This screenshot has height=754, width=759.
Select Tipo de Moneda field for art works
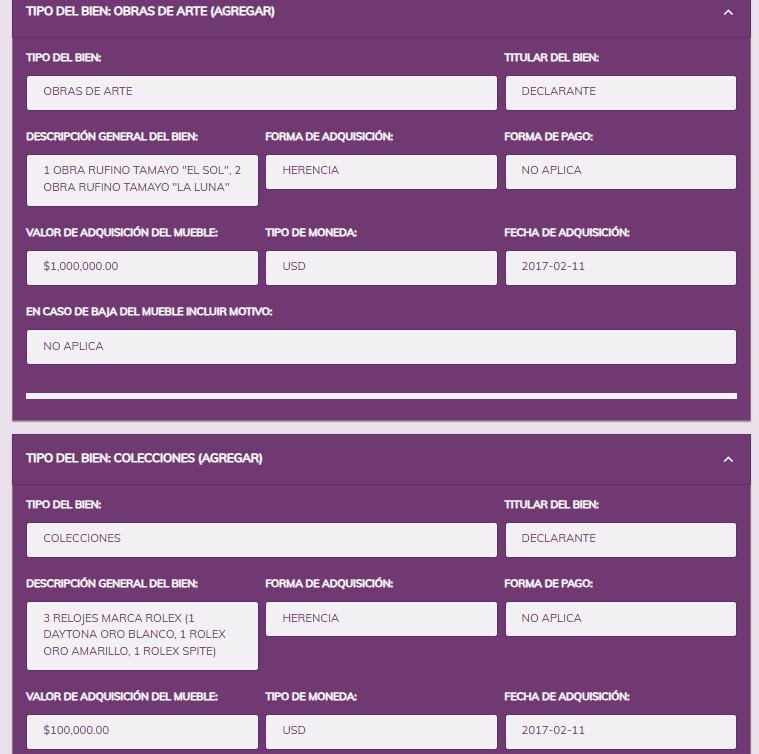[381, 267]
